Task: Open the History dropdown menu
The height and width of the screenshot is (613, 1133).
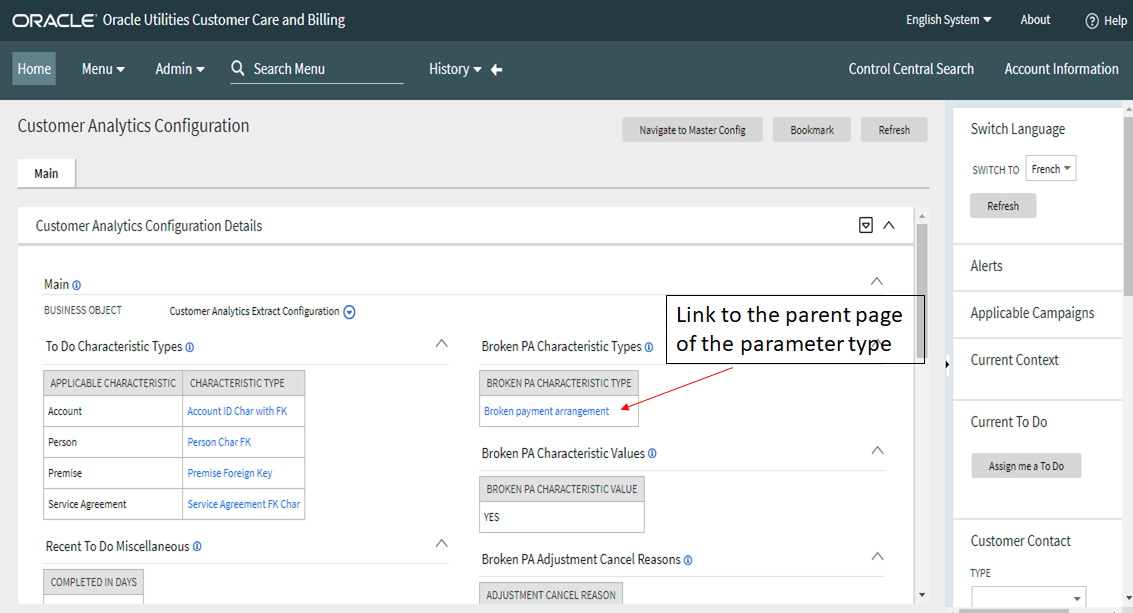Action: tap(455, 68)
